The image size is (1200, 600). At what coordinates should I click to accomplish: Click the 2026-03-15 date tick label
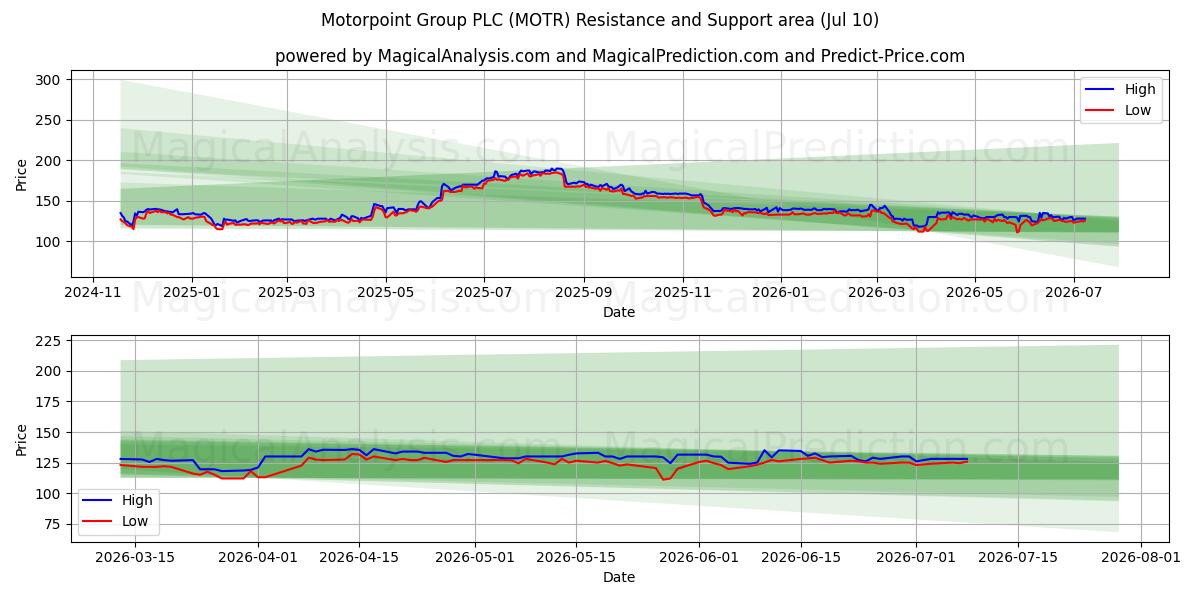click(x=136, y=557)
